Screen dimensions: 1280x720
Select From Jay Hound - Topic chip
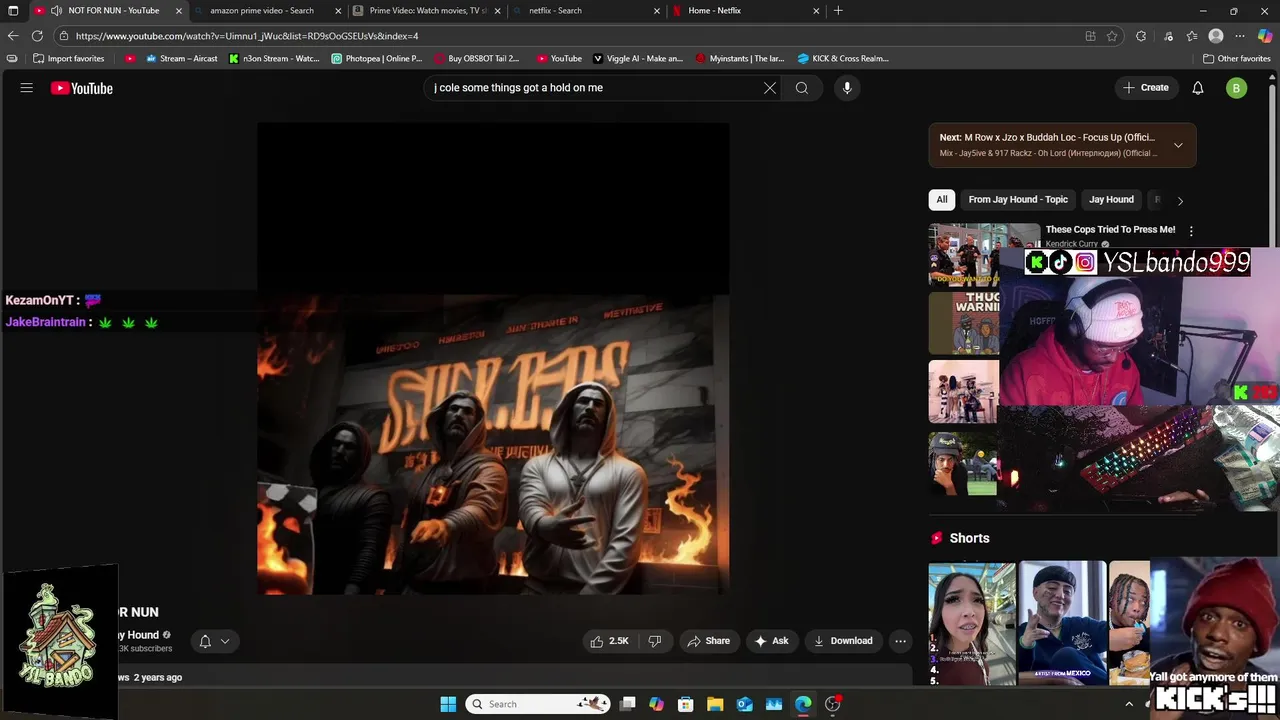[x=1018, y=199]
